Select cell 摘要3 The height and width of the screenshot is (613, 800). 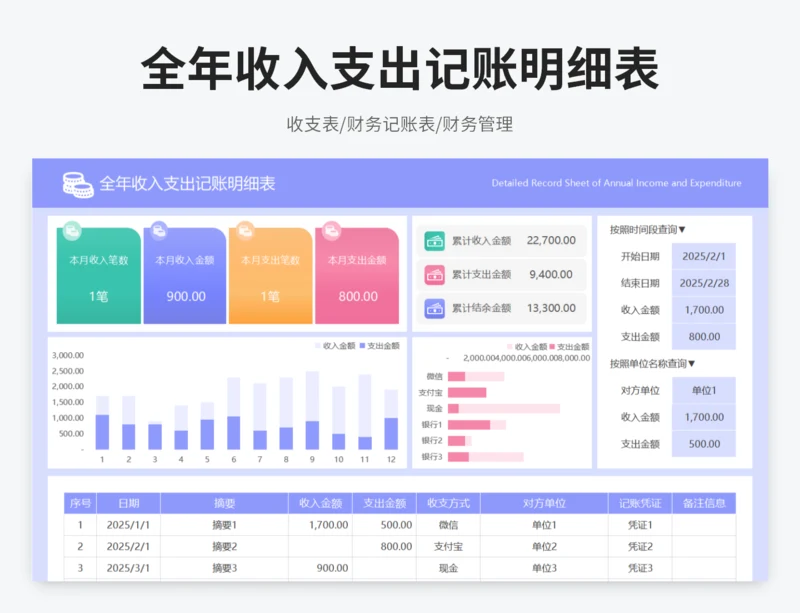(224, 568)
